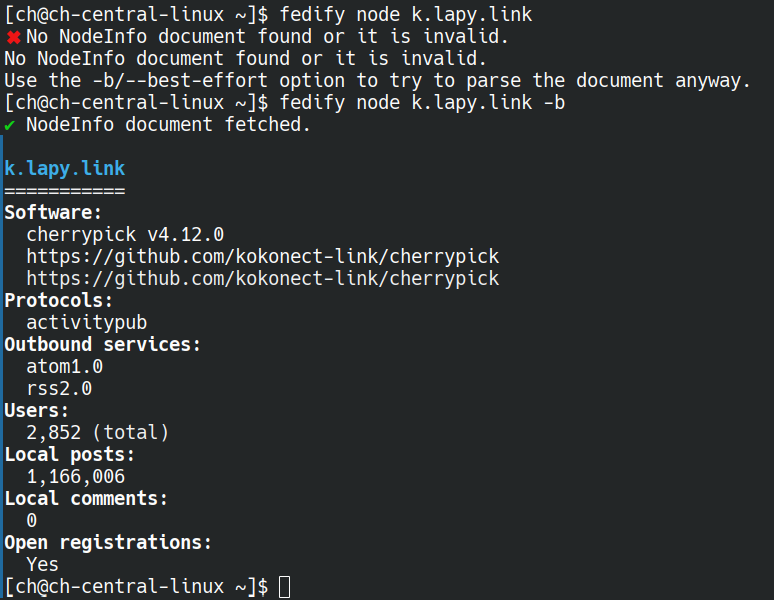This screenshot has height=600, width=774.
Task: Click the Open registrations: heading
Action: coord(108,543)
